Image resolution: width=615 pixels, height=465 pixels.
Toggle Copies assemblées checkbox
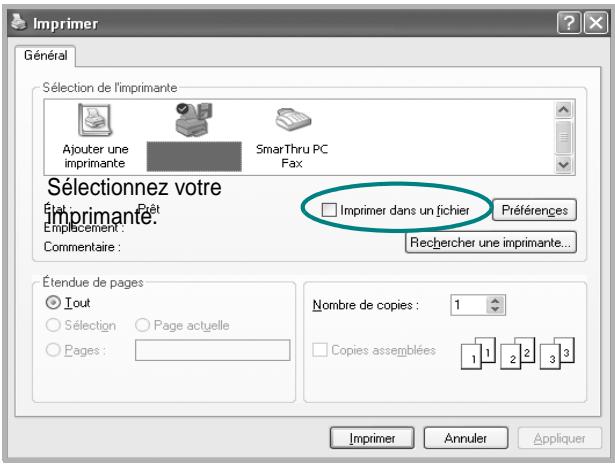click(320, 350)
